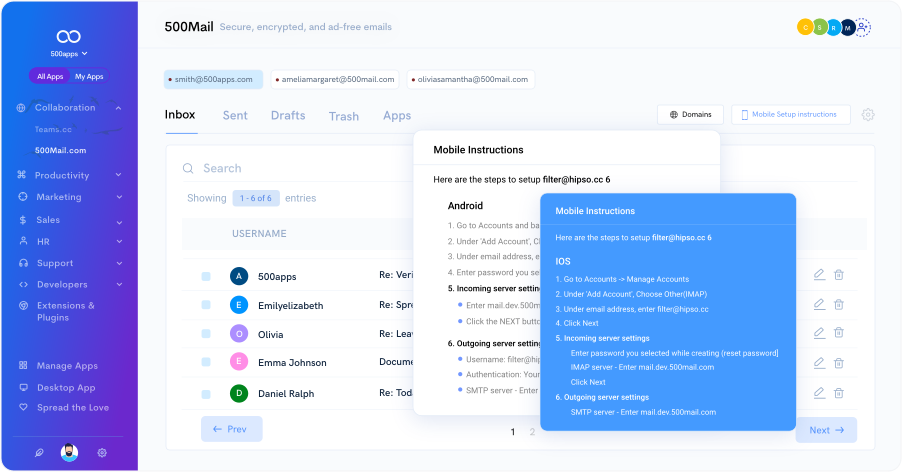The image size is (902, 472).
Task: Check the Olivia row checkbox
Action: pos(206,333)
